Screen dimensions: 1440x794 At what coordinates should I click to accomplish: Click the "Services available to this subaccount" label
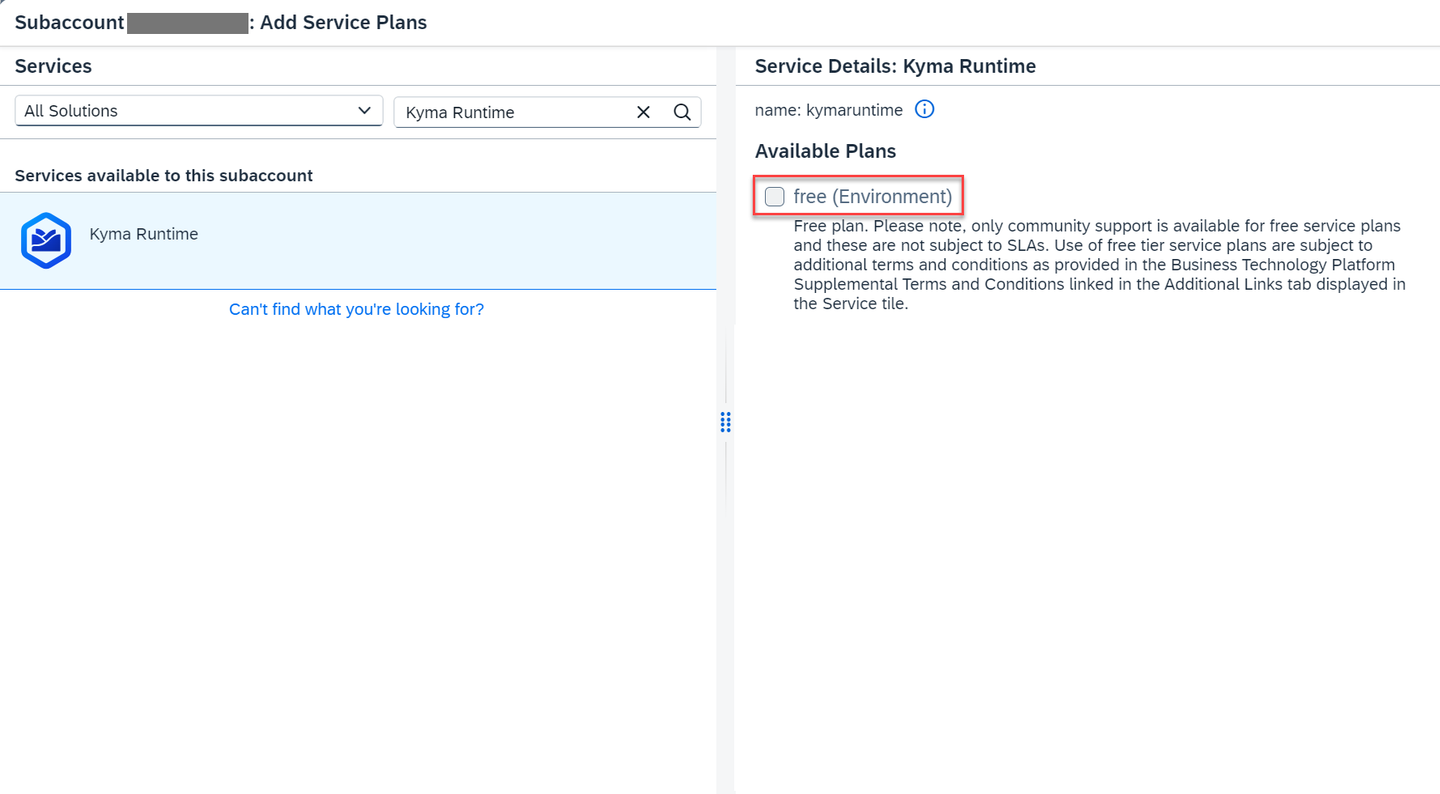[x=164, y=176]
